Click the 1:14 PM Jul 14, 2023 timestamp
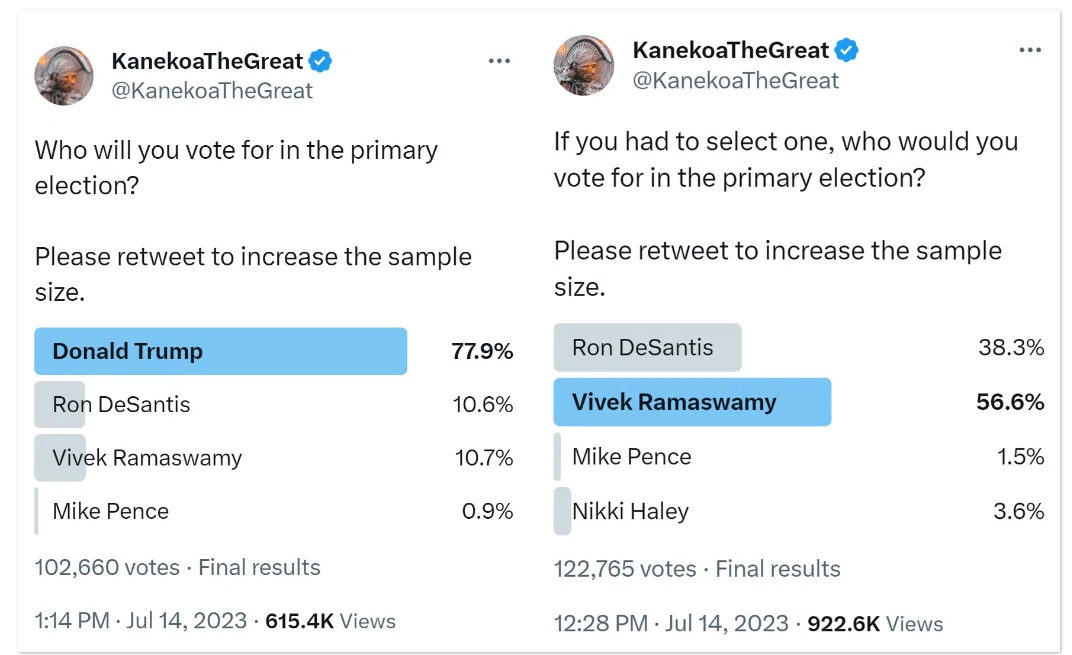1072x655 pixels. point(141,621)
